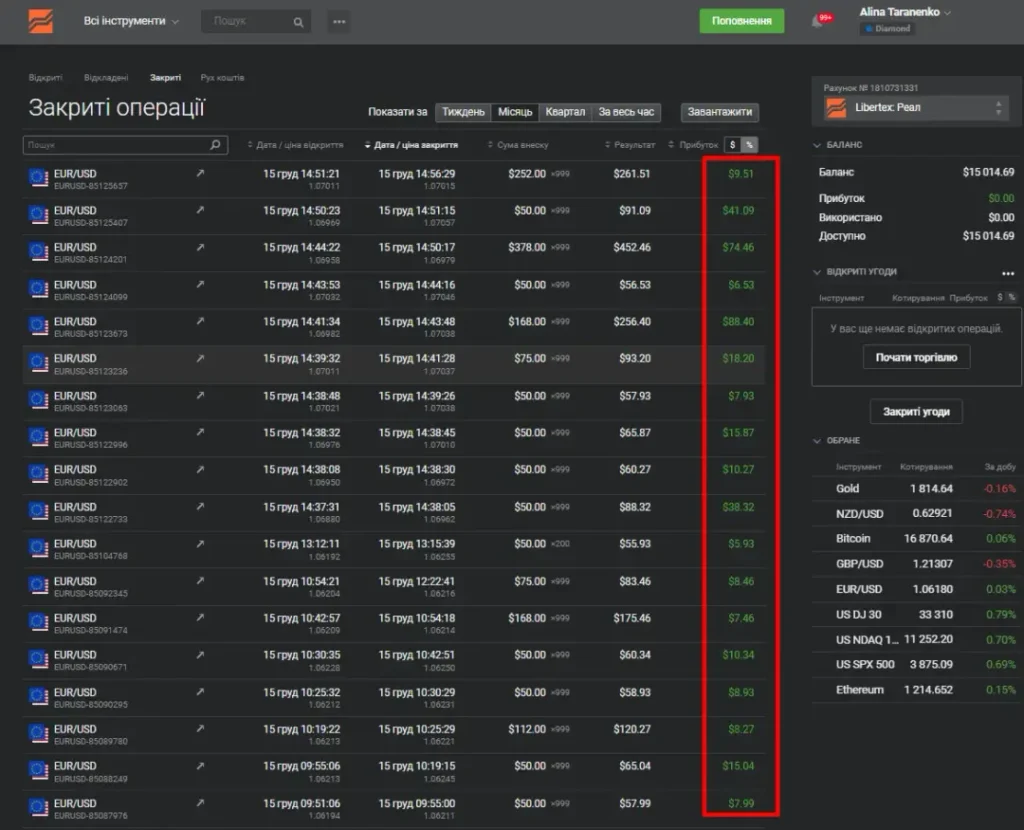
Task: Click the magnifier icon in the operations search field
Action: [x=215, y=145]
